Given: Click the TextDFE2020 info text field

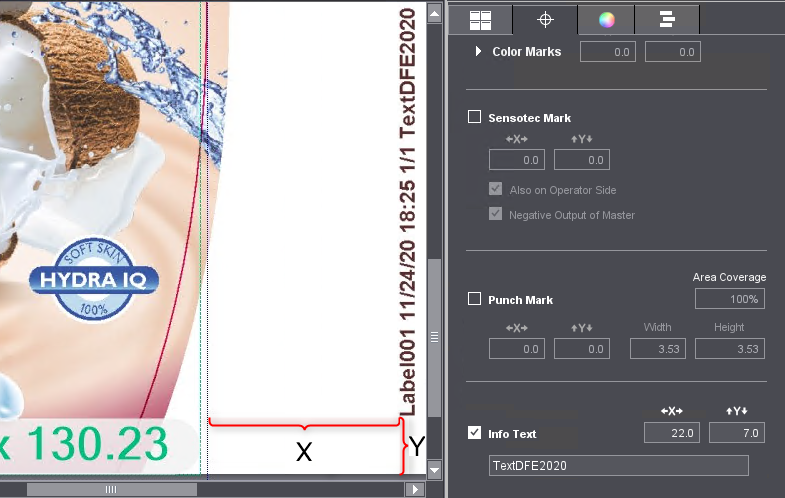Looking at the screenshot, I should pos(618,466).
